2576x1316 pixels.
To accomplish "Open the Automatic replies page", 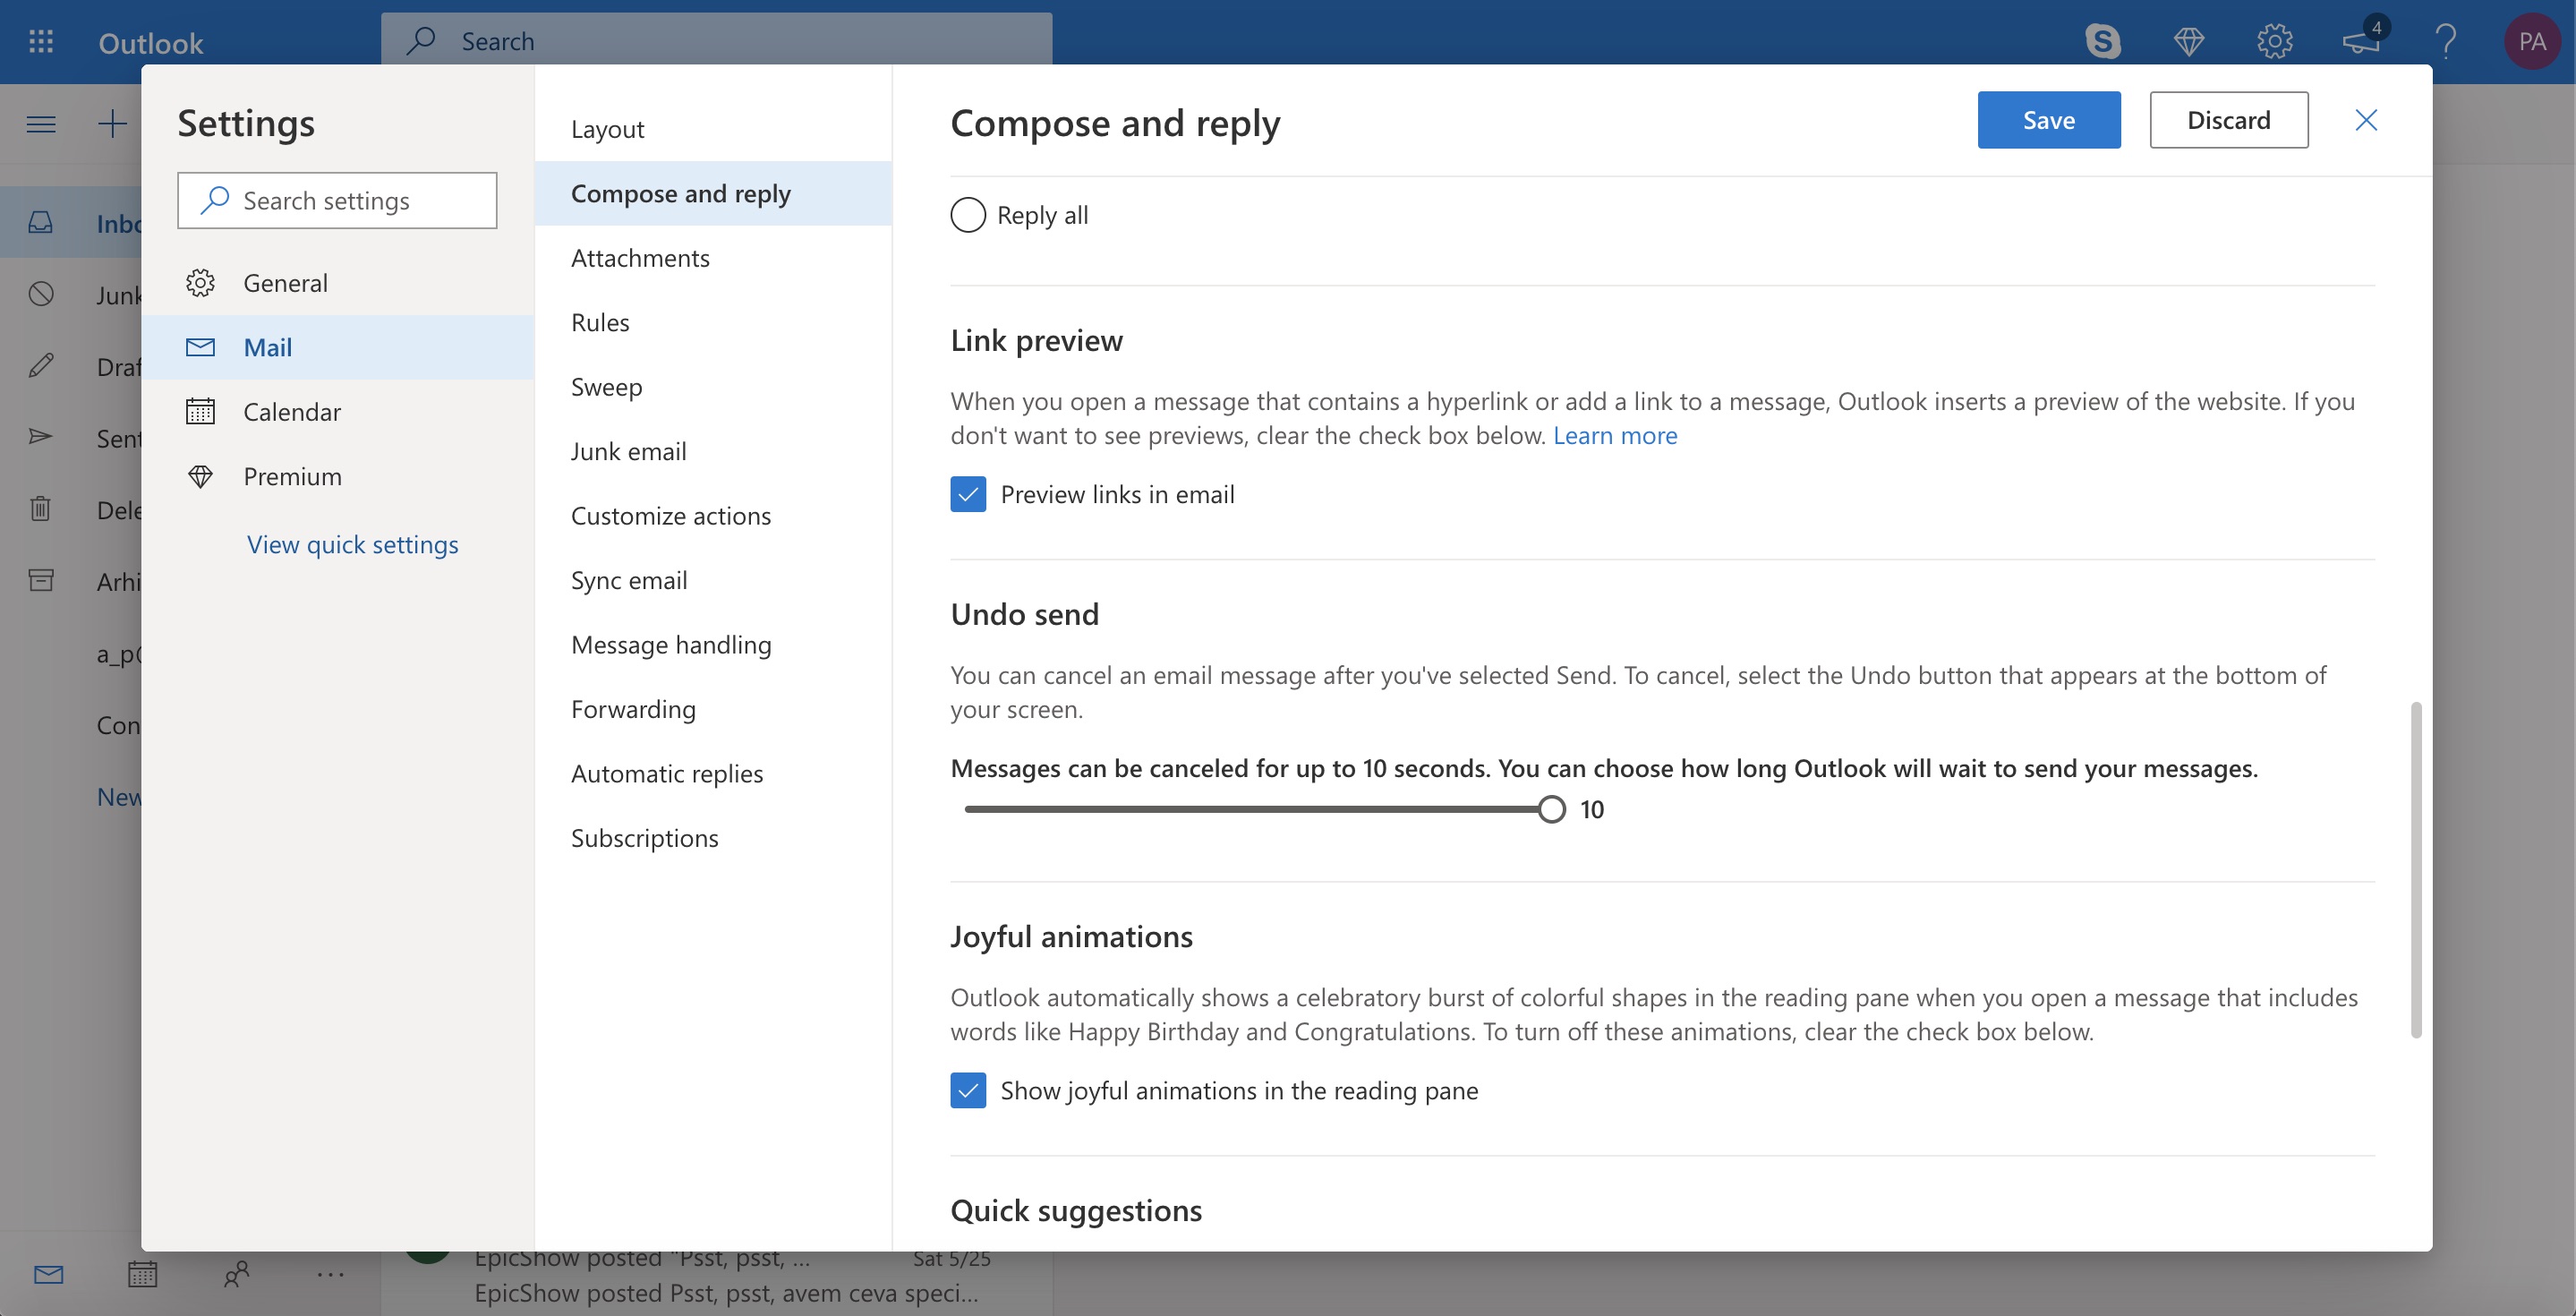I will (713, 774).
